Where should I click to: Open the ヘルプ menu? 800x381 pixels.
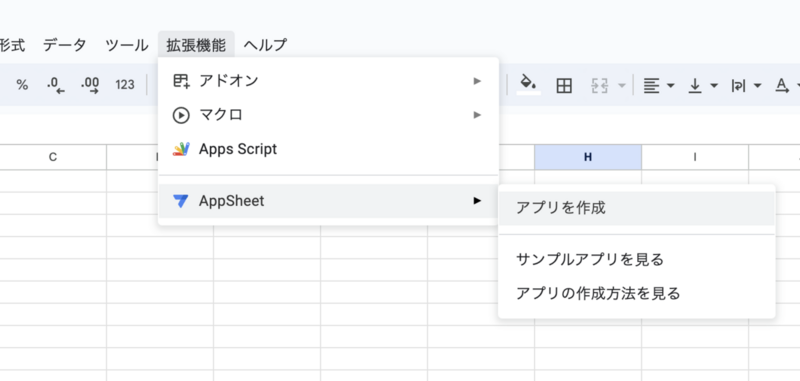tap(265, 45)
